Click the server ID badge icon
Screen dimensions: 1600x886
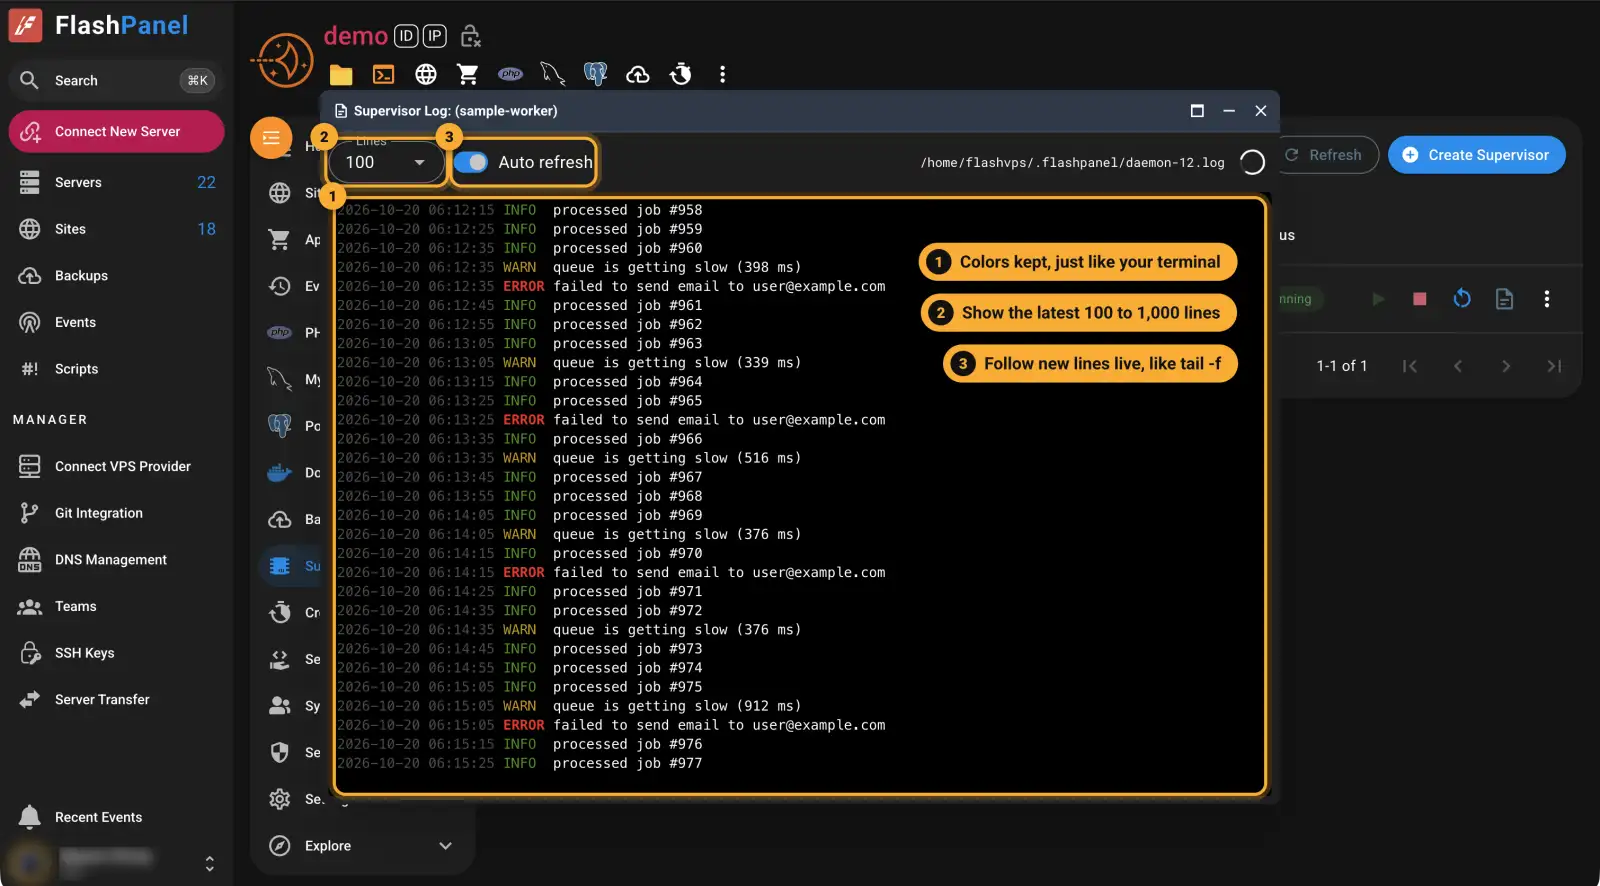pyautogui.click(x=406, y=37)
